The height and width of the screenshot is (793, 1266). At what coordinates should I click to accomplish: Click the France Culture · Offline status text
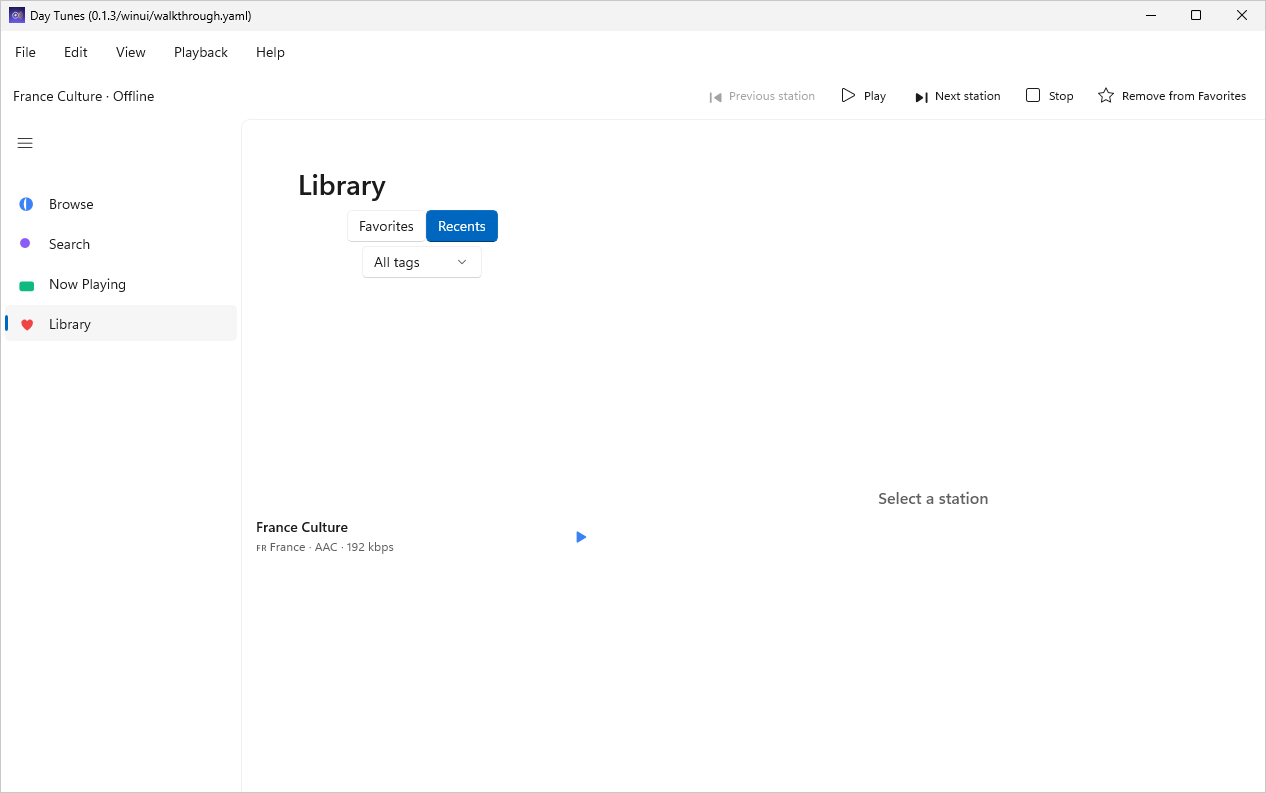coord(84,96)
